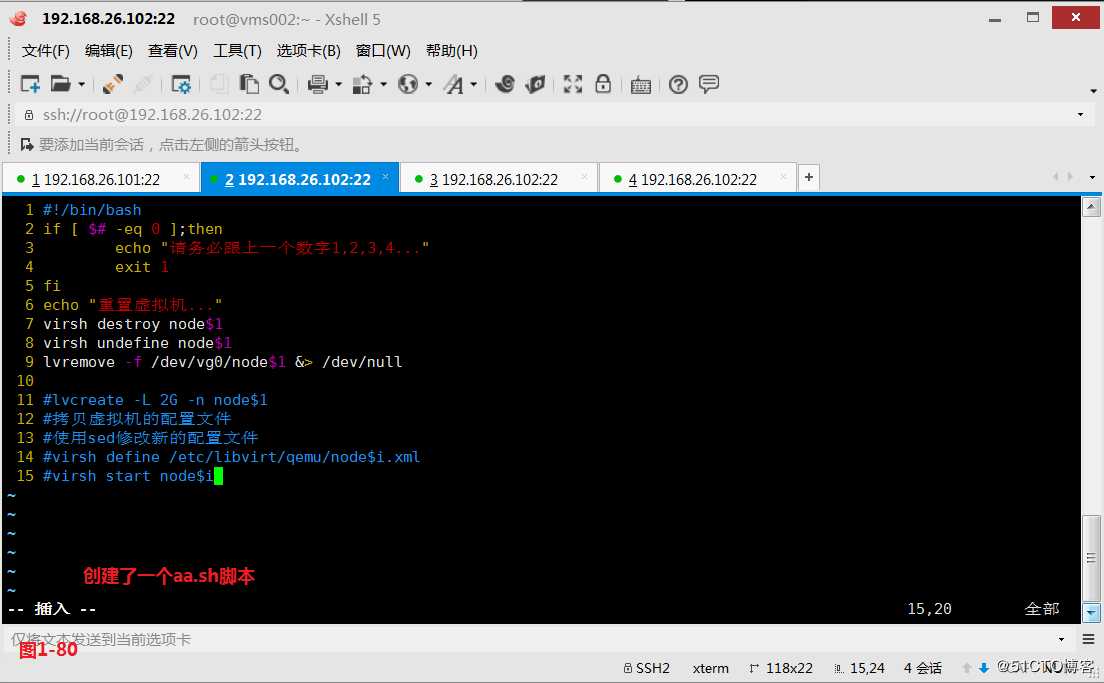Click the speech bubble feedback icon
The image size is (1104, 683).
709,84
